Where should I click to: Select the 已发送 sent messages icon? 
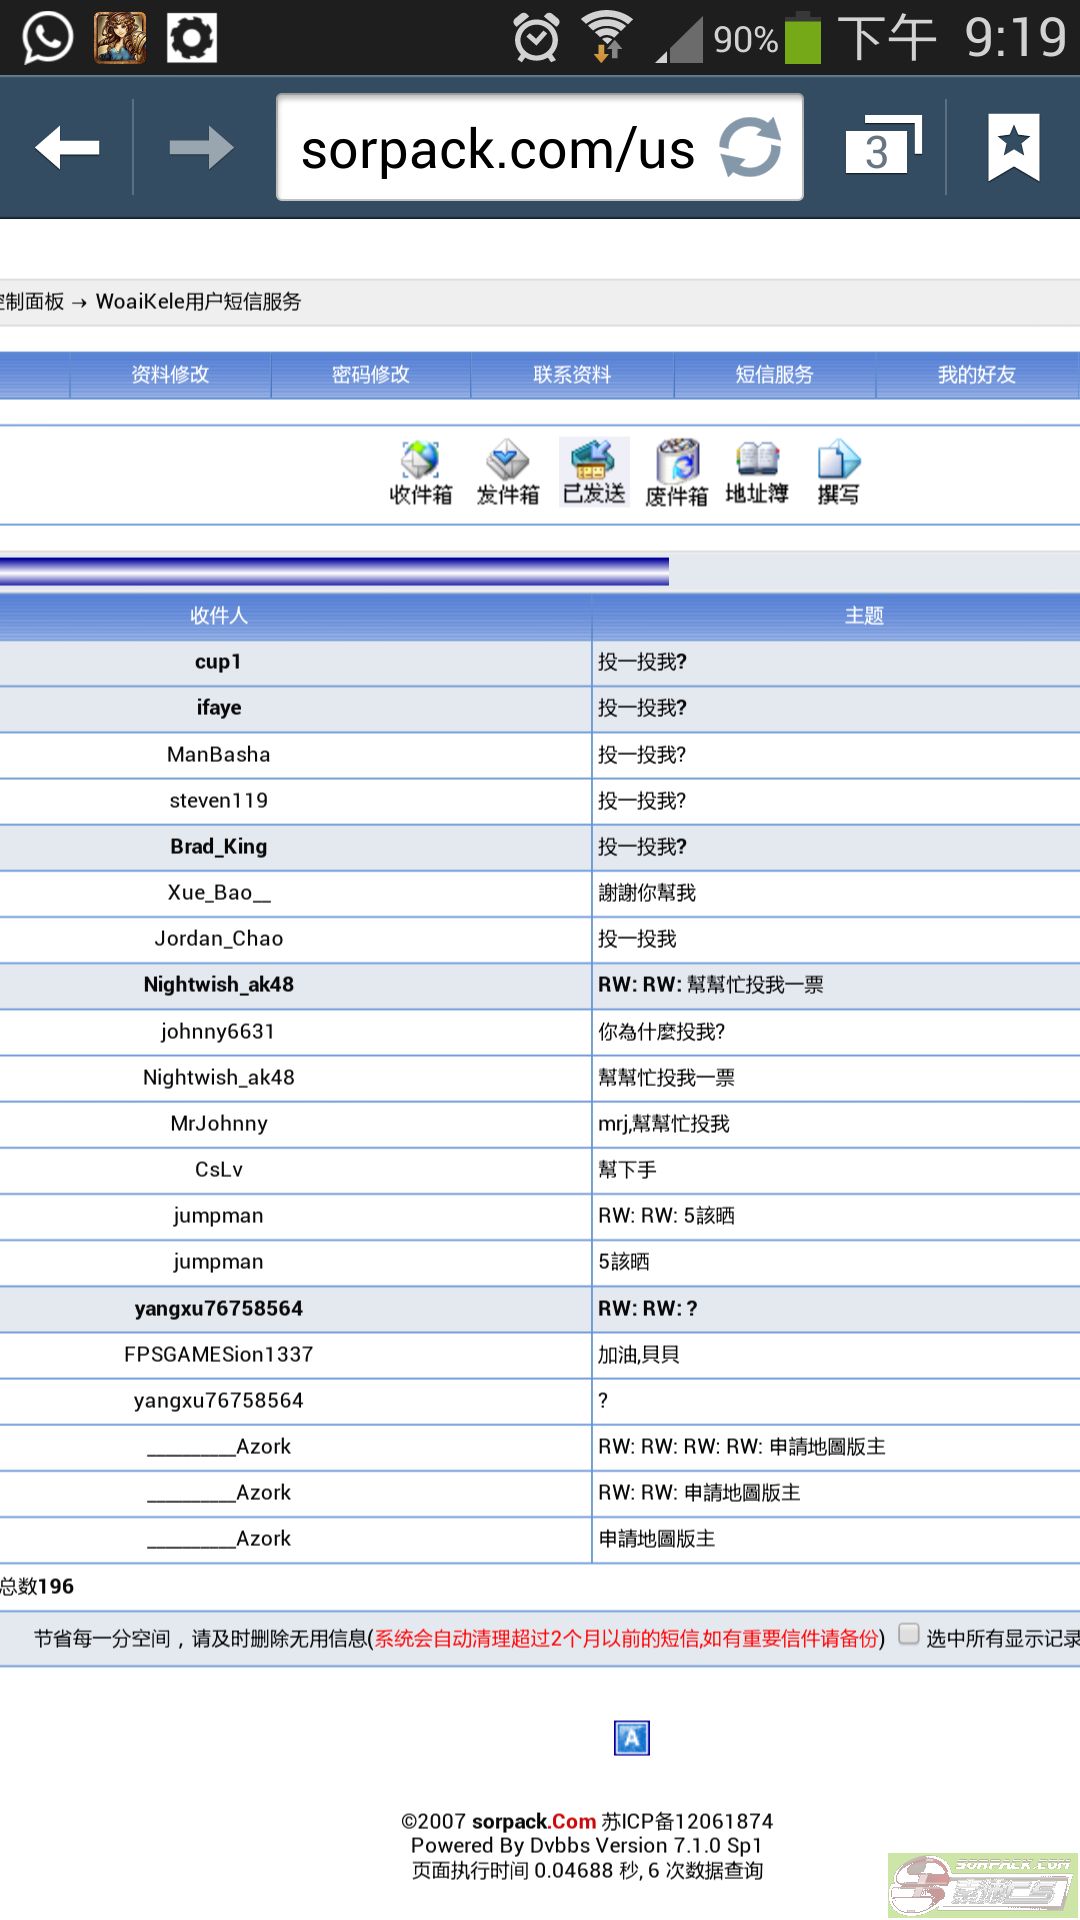[594, 472]
